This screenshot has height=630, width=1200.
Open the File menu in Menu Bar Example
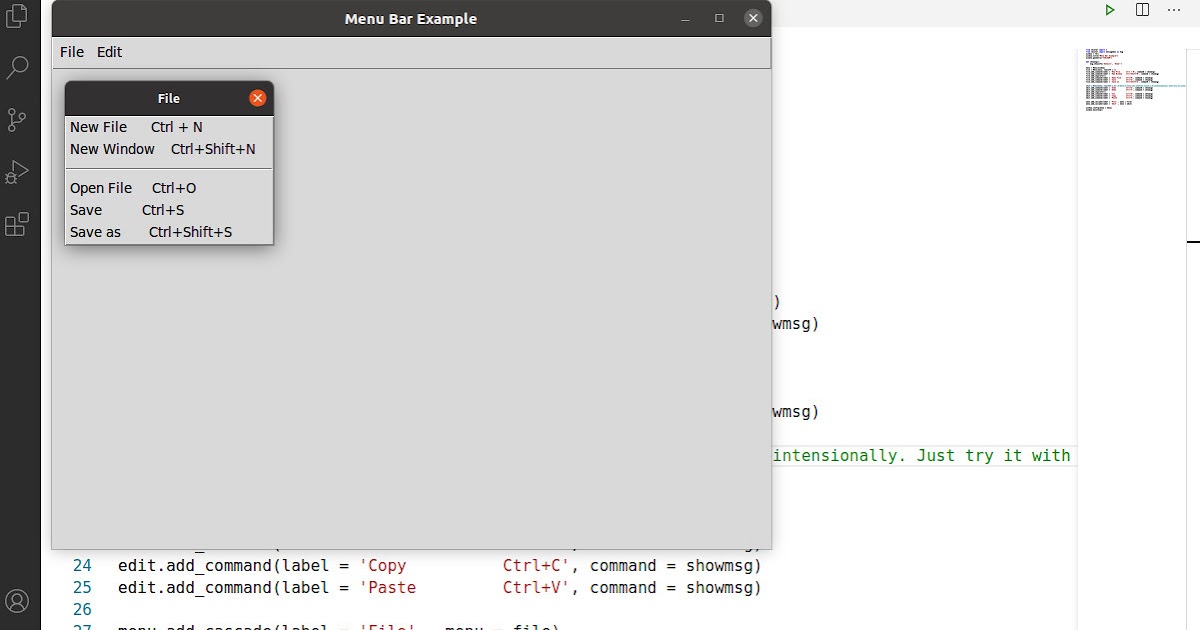70,52
